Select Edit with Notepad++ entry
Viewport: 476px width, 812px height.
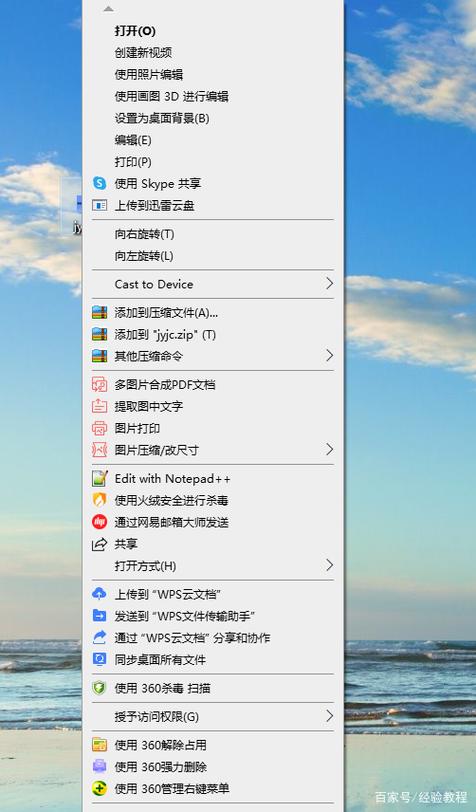(x=172, y=478)
